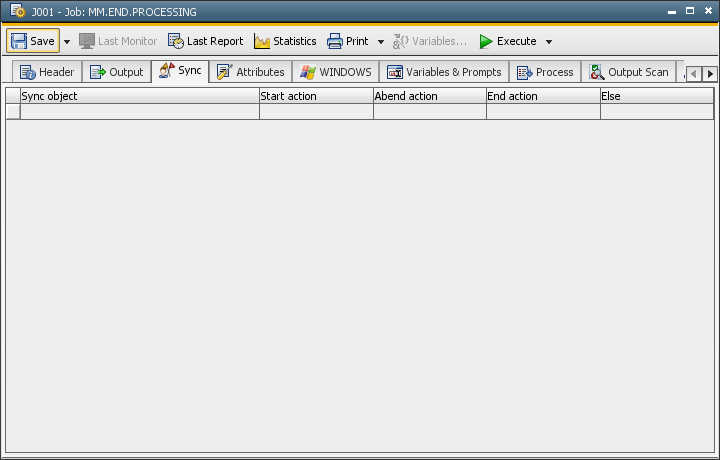The height and width of the screenshot is (460, 720).
Task: Click Execute to run the job
Action: [507, 41]
